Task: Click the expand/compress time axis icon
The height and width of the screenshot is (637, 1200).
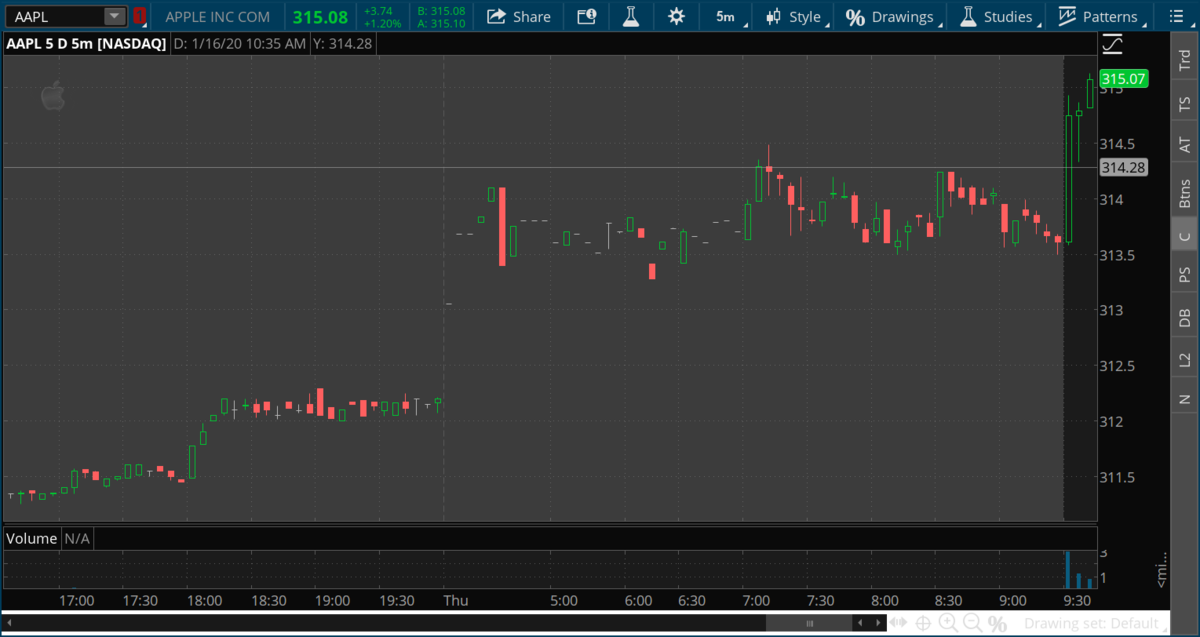Action: tap(900, 623)
